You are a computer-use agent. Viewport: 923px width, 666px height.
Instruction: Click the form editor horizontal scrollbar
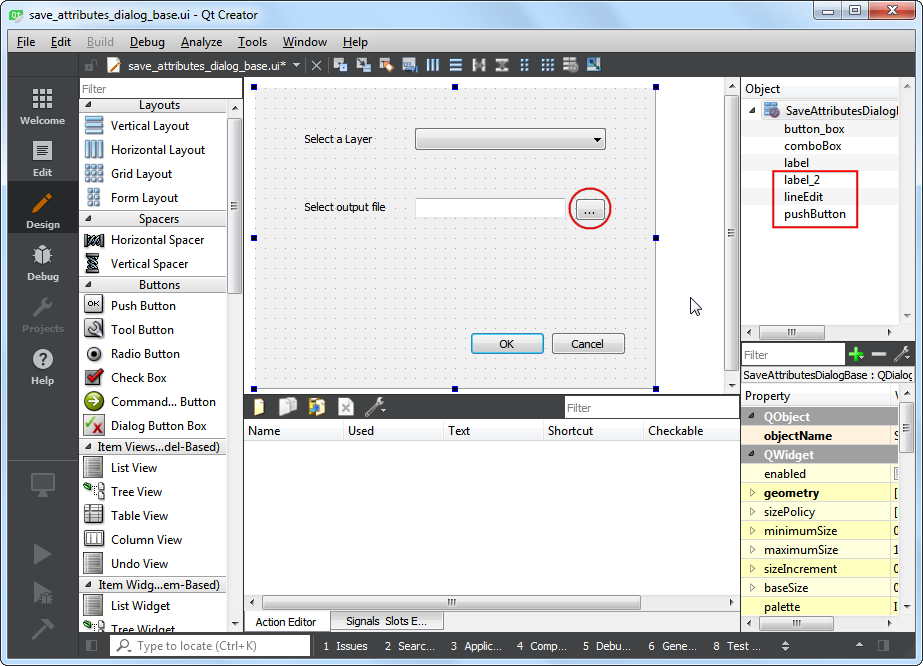point(450,603)
